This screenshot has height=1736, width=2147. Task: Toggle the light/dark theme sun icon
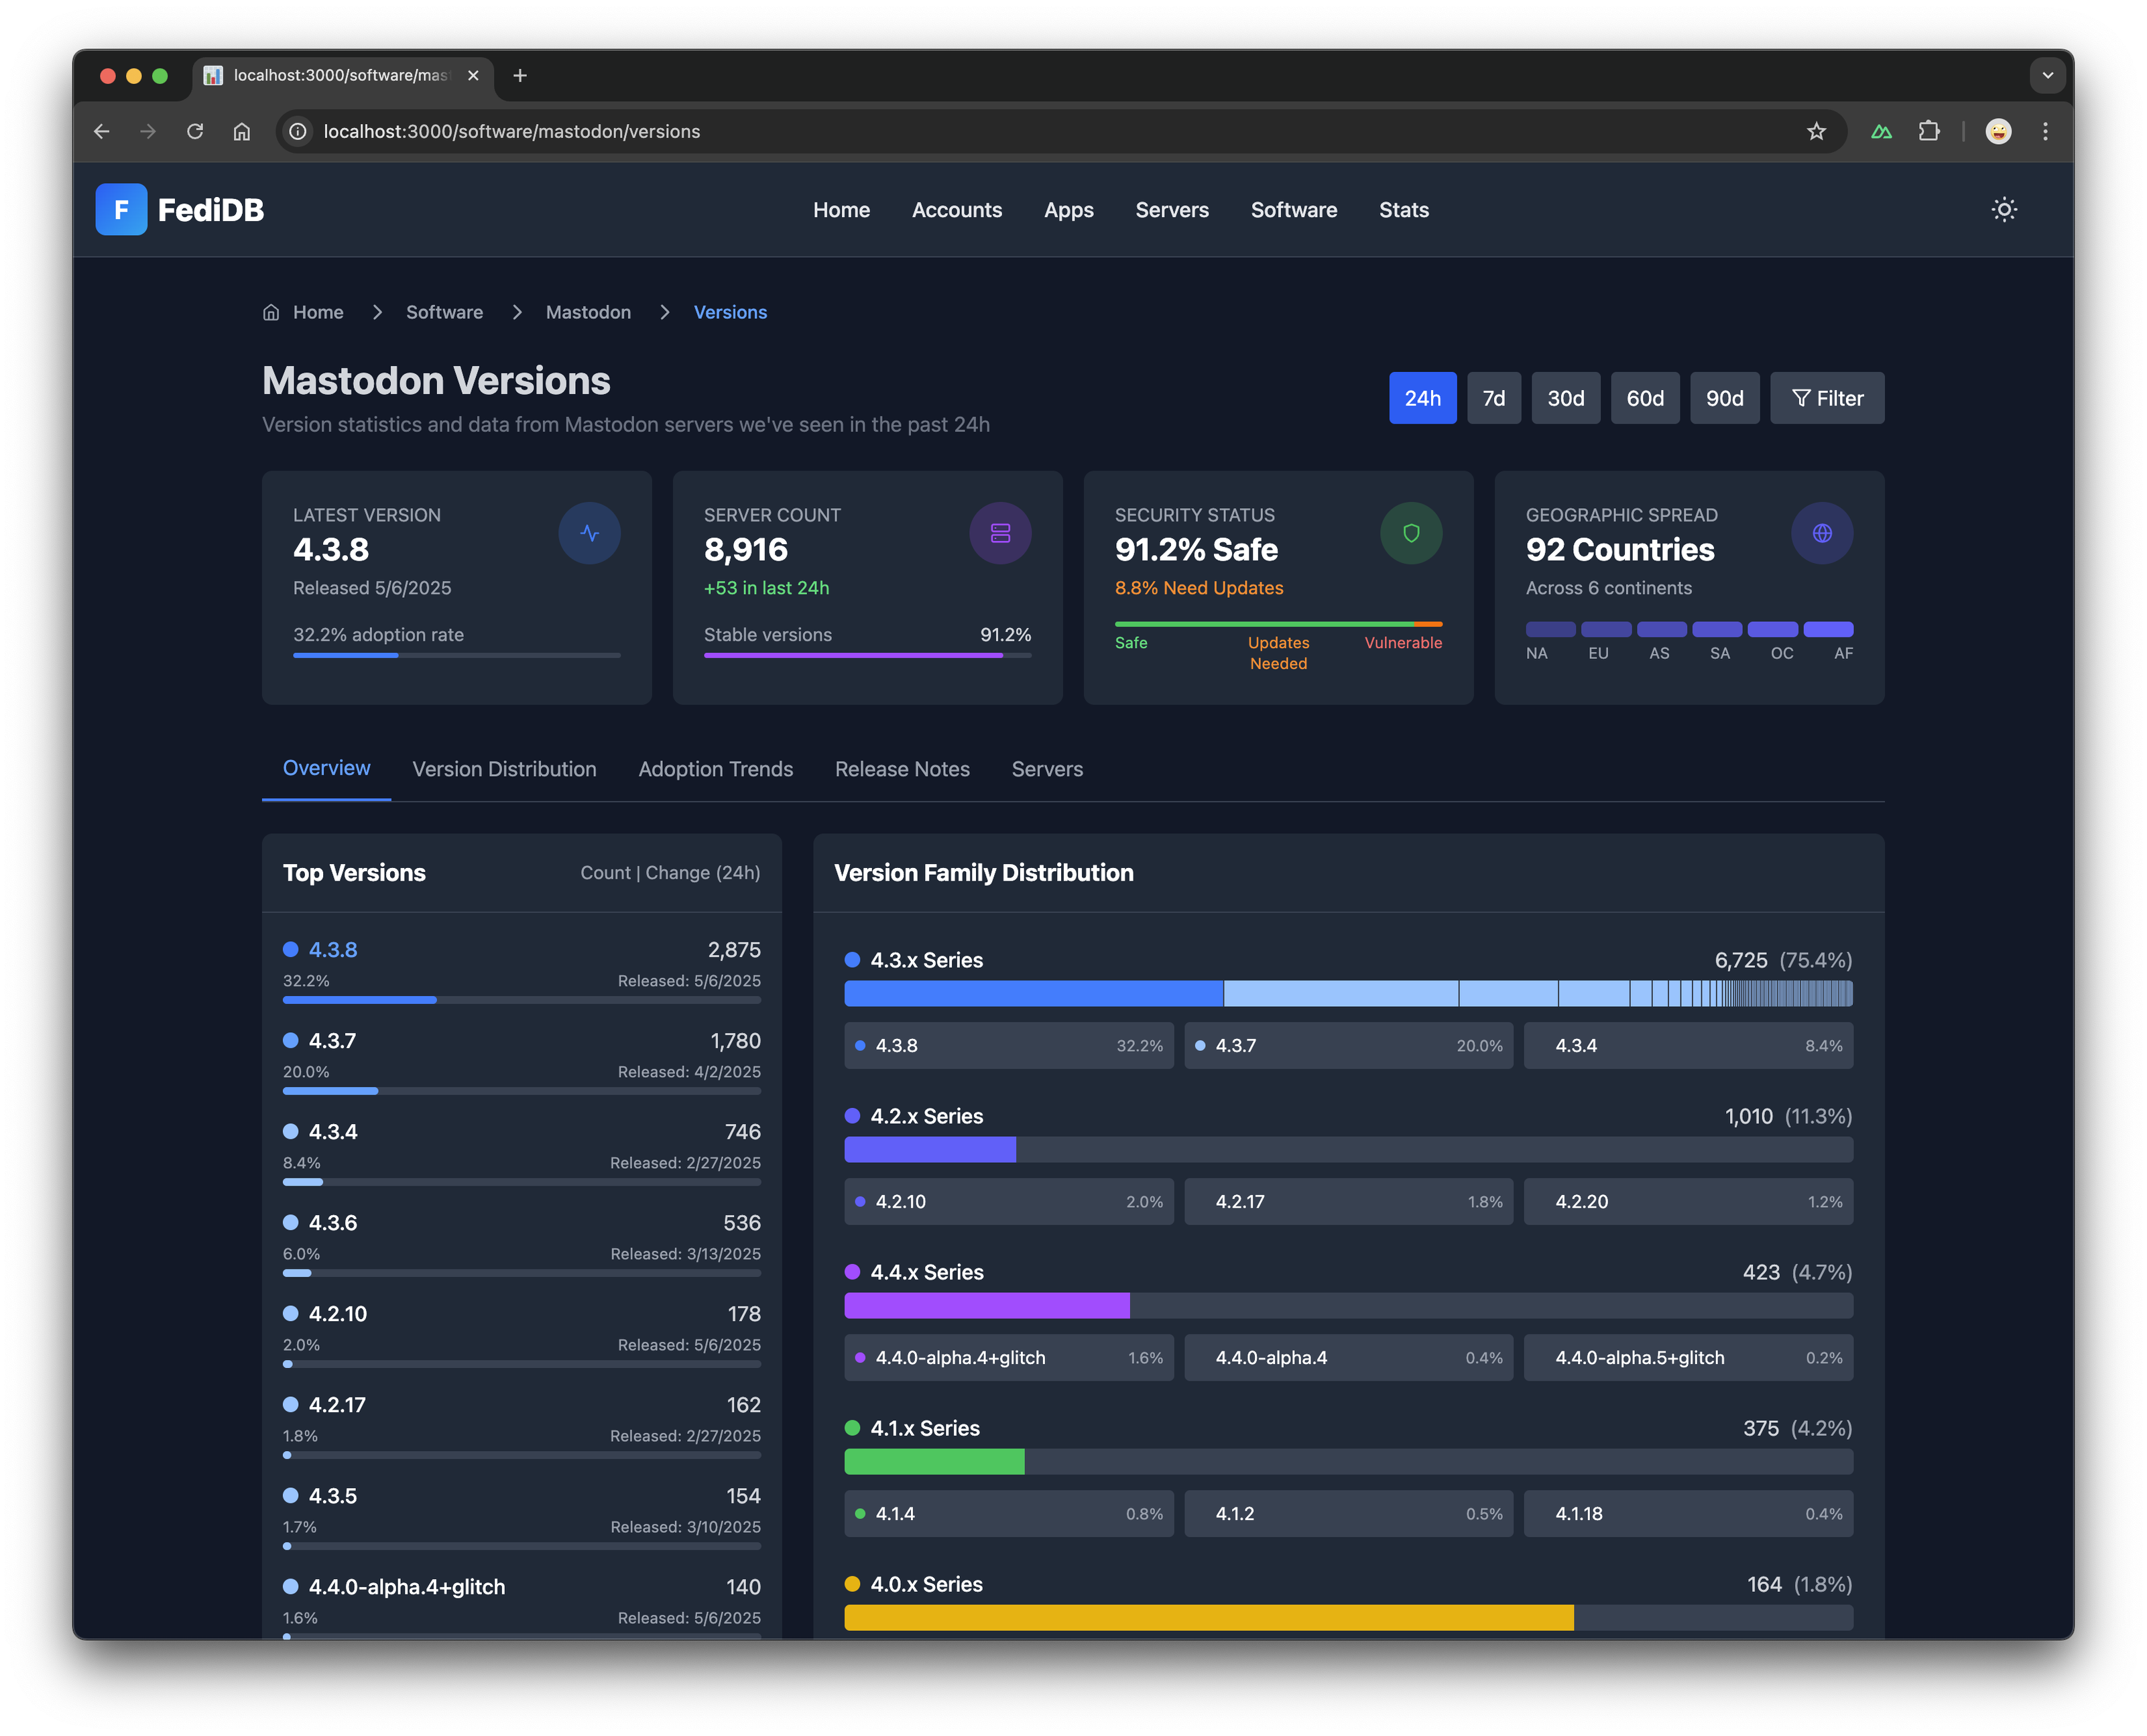[x=2004, y=210]
